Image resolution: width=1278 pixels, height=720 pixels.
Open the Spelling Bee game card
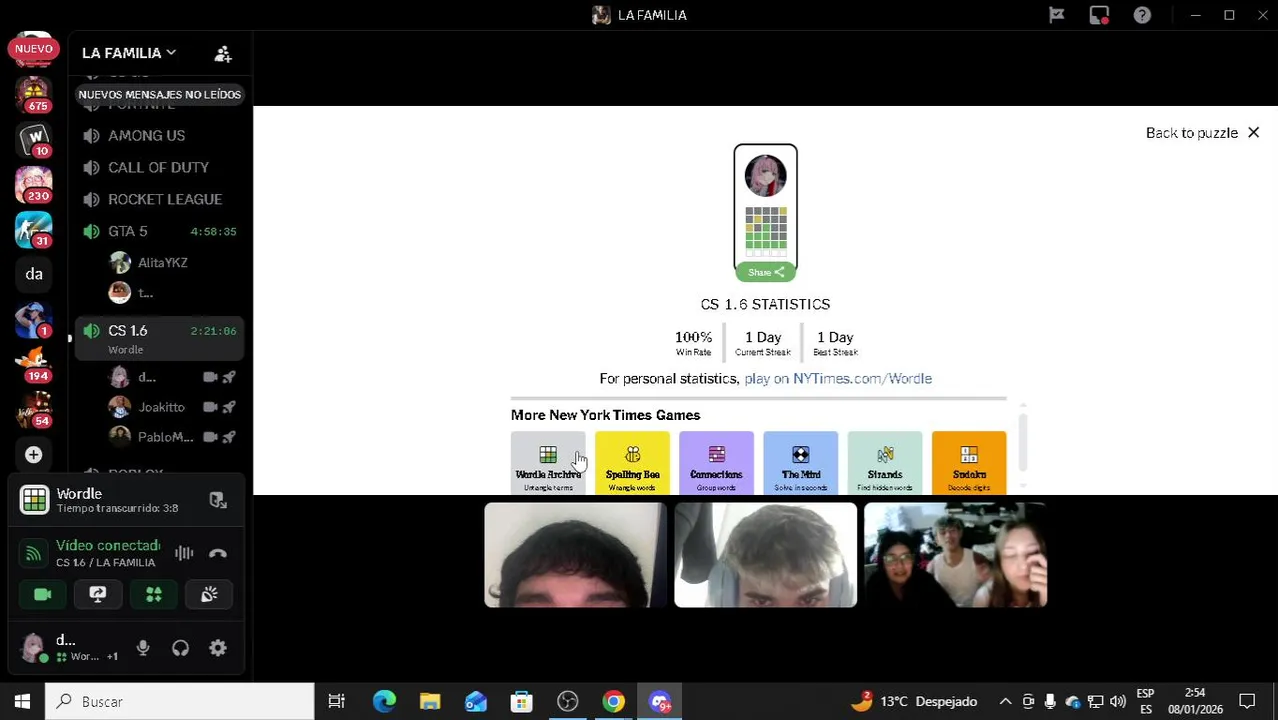coord(632,463)
